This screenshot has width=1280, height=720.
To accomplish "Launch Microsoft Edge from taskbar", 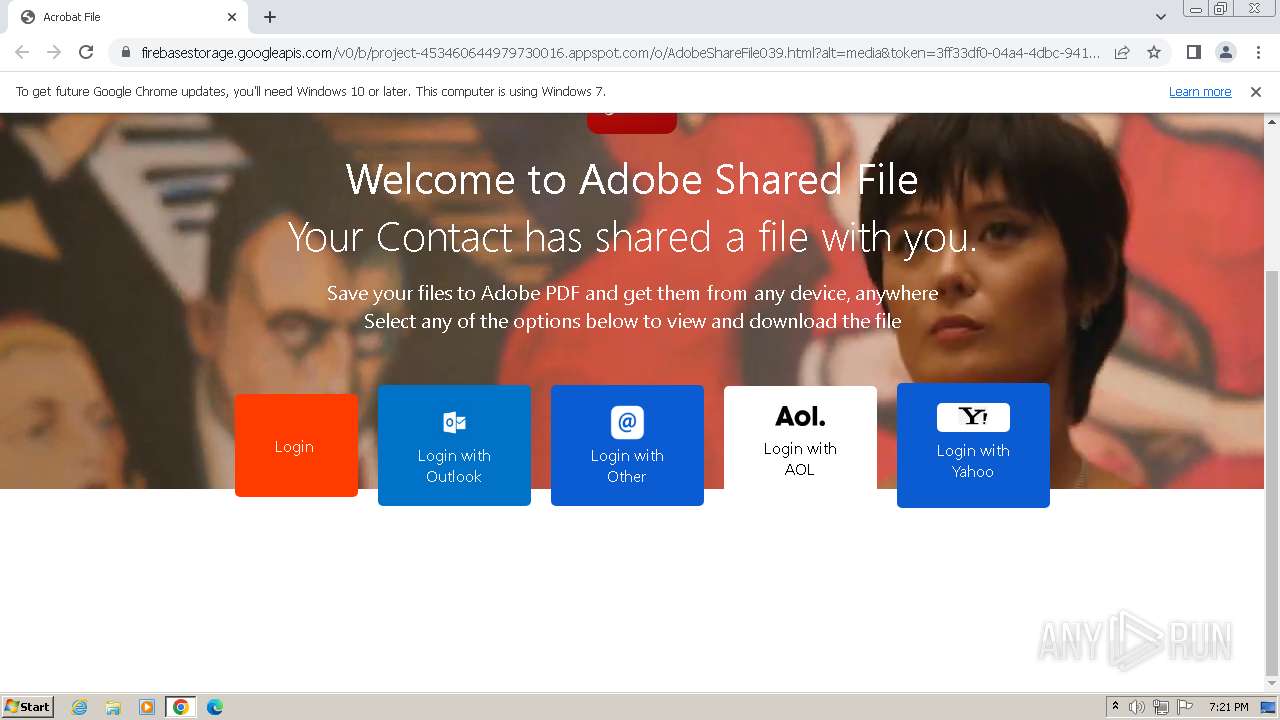I will coord(215,707).
